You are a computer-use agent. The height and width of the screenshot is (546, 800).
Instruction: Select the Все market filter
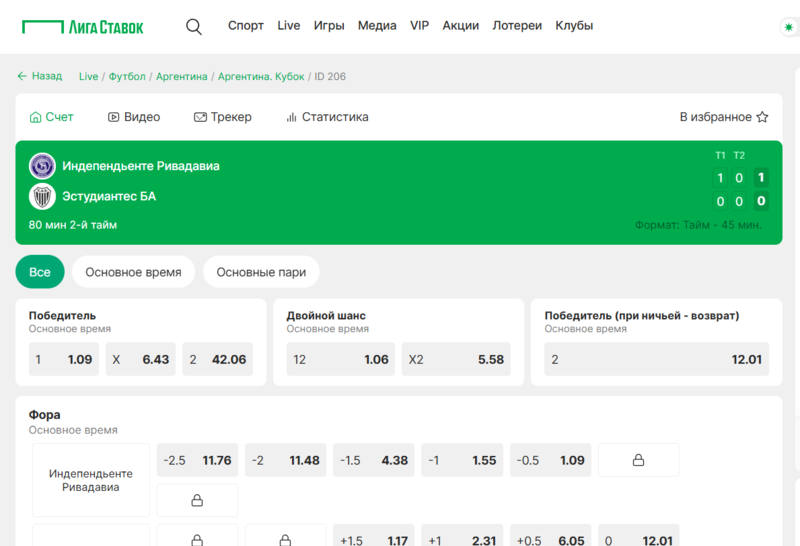coord(40,272)
